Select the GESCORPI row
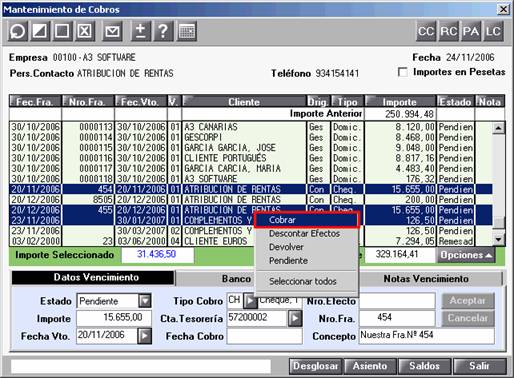Screen dimensions: 514x378 pyautogui.click(x=251, y=137)
